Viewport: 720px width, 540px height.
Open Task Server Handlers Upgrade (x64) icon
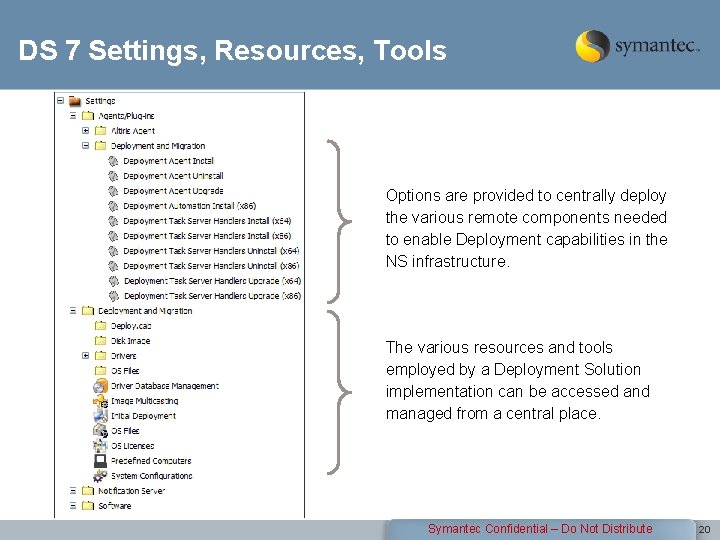[x=113, y=281]
